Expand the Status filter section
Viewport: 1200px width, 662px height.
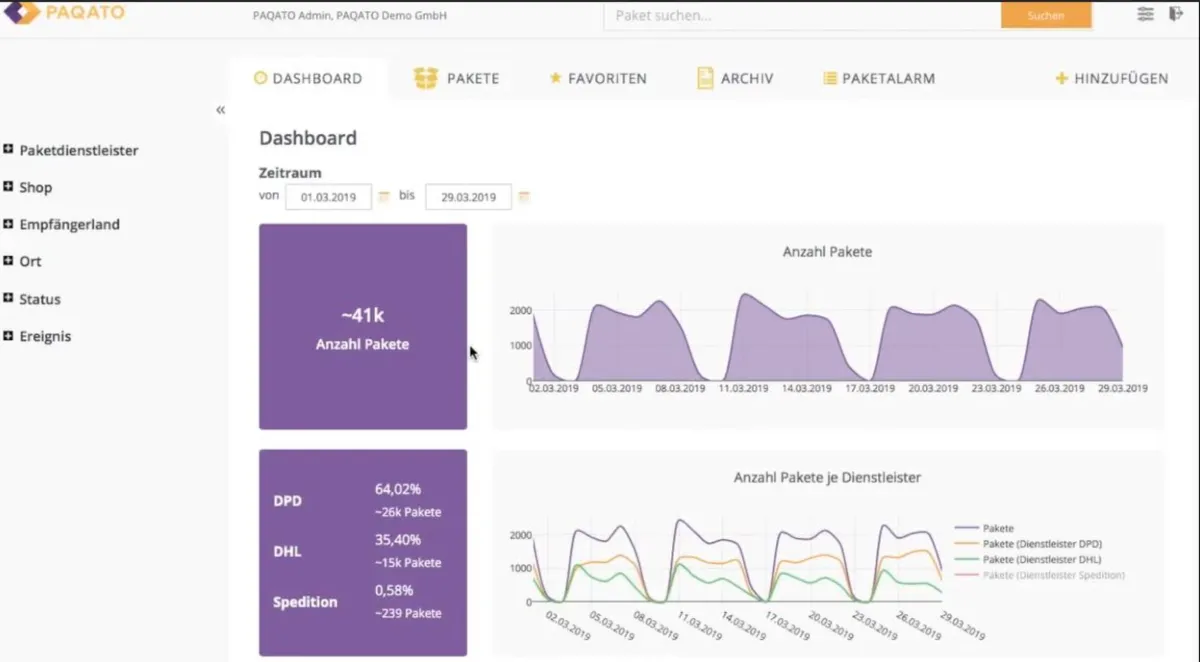tap(9, 298)
